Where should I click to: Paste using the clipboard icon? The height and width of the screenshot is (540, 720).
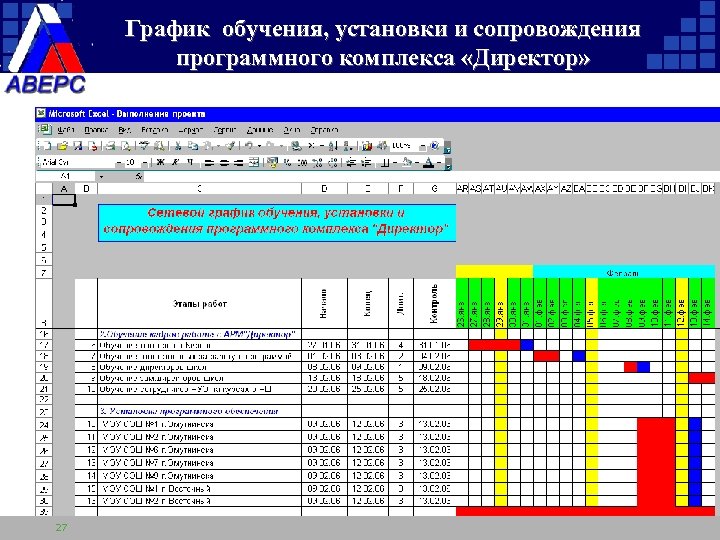point(207,146)
